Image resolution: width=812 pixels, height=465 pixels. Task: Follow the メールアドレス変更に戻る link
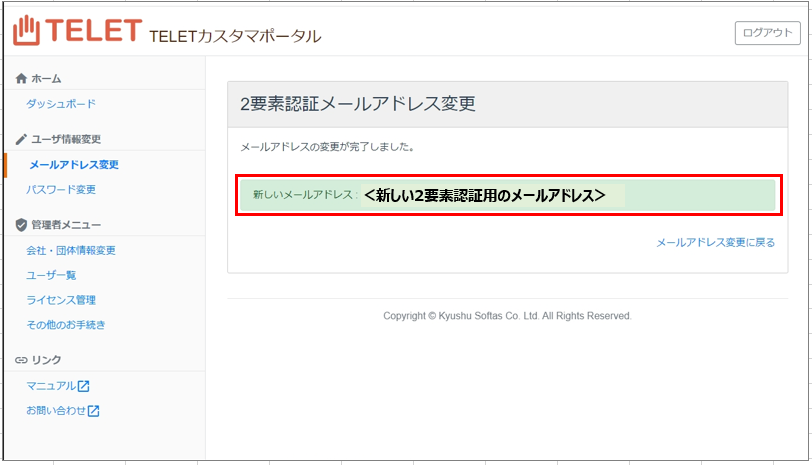(716, 242)
